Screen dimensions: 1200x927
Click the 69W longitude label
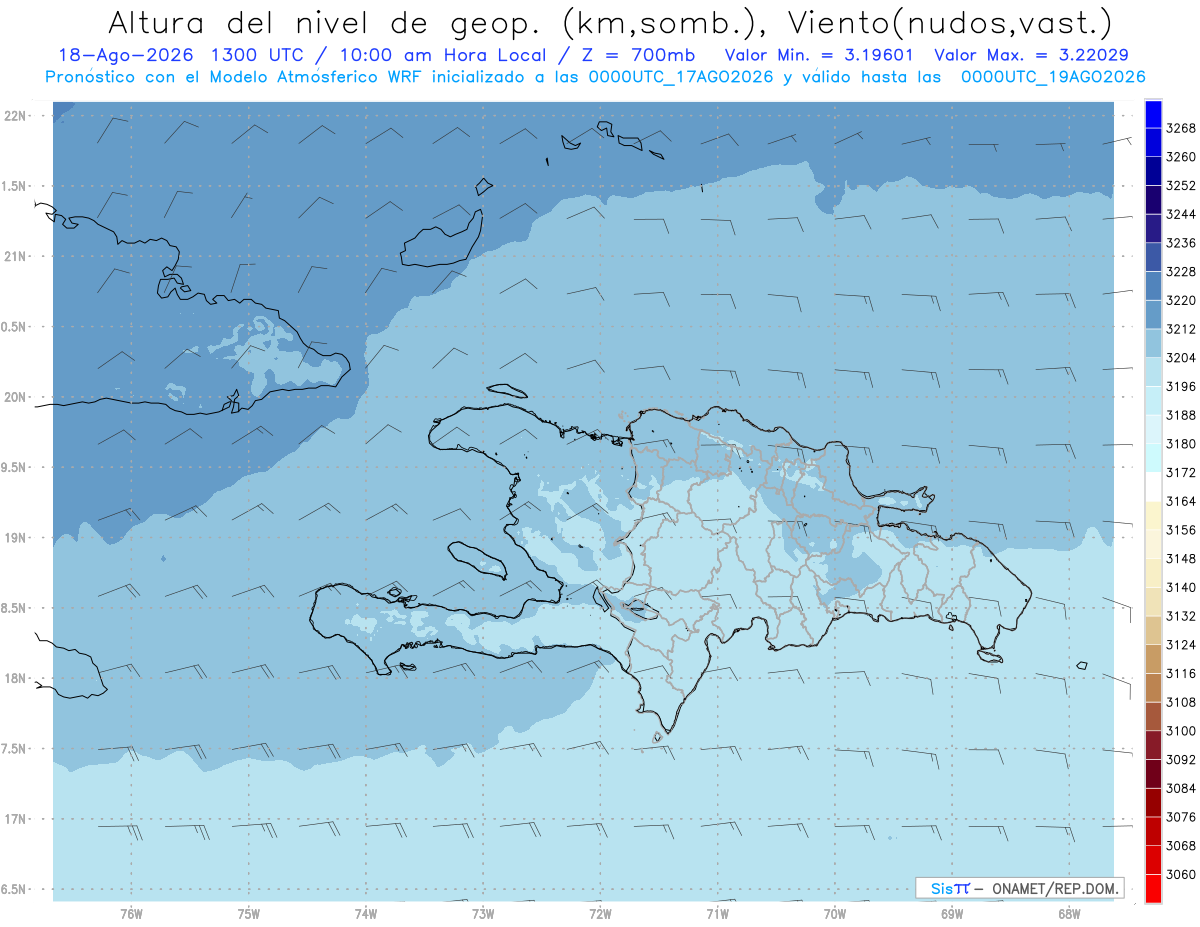click(952, 914)
